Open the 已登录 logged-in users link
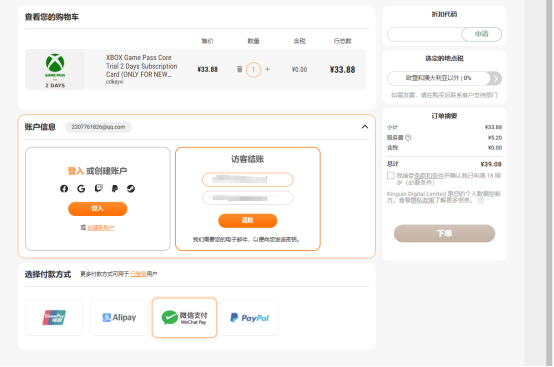 pos(138,274)
